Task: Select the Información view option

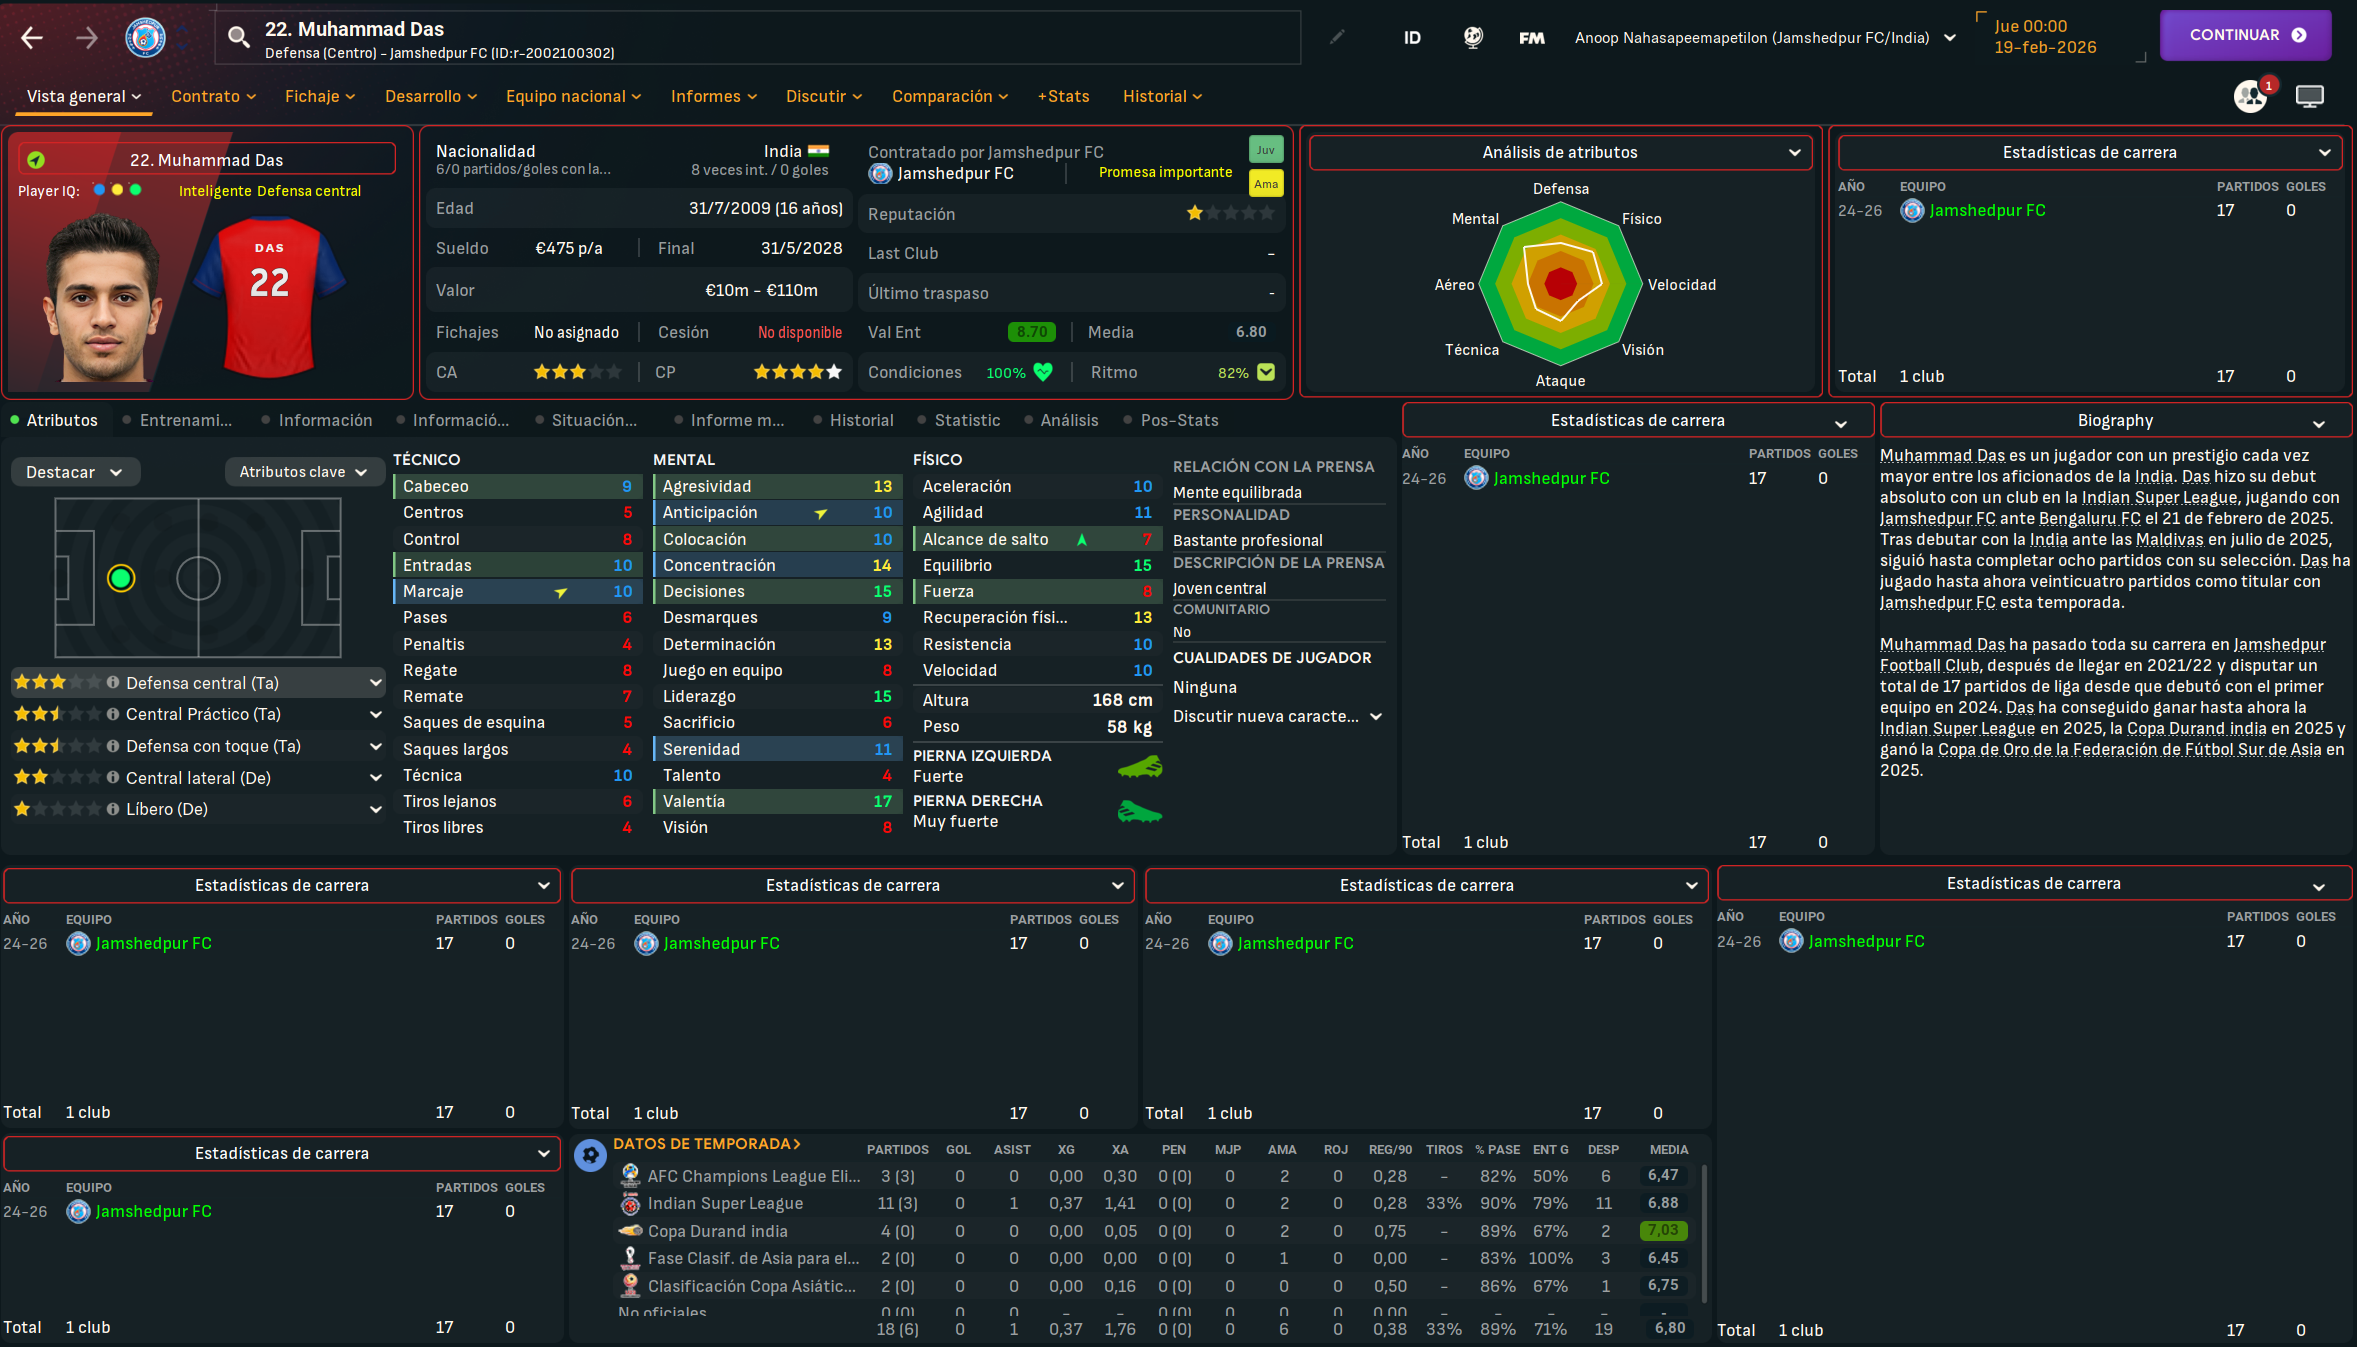Action: pos(317,420)
